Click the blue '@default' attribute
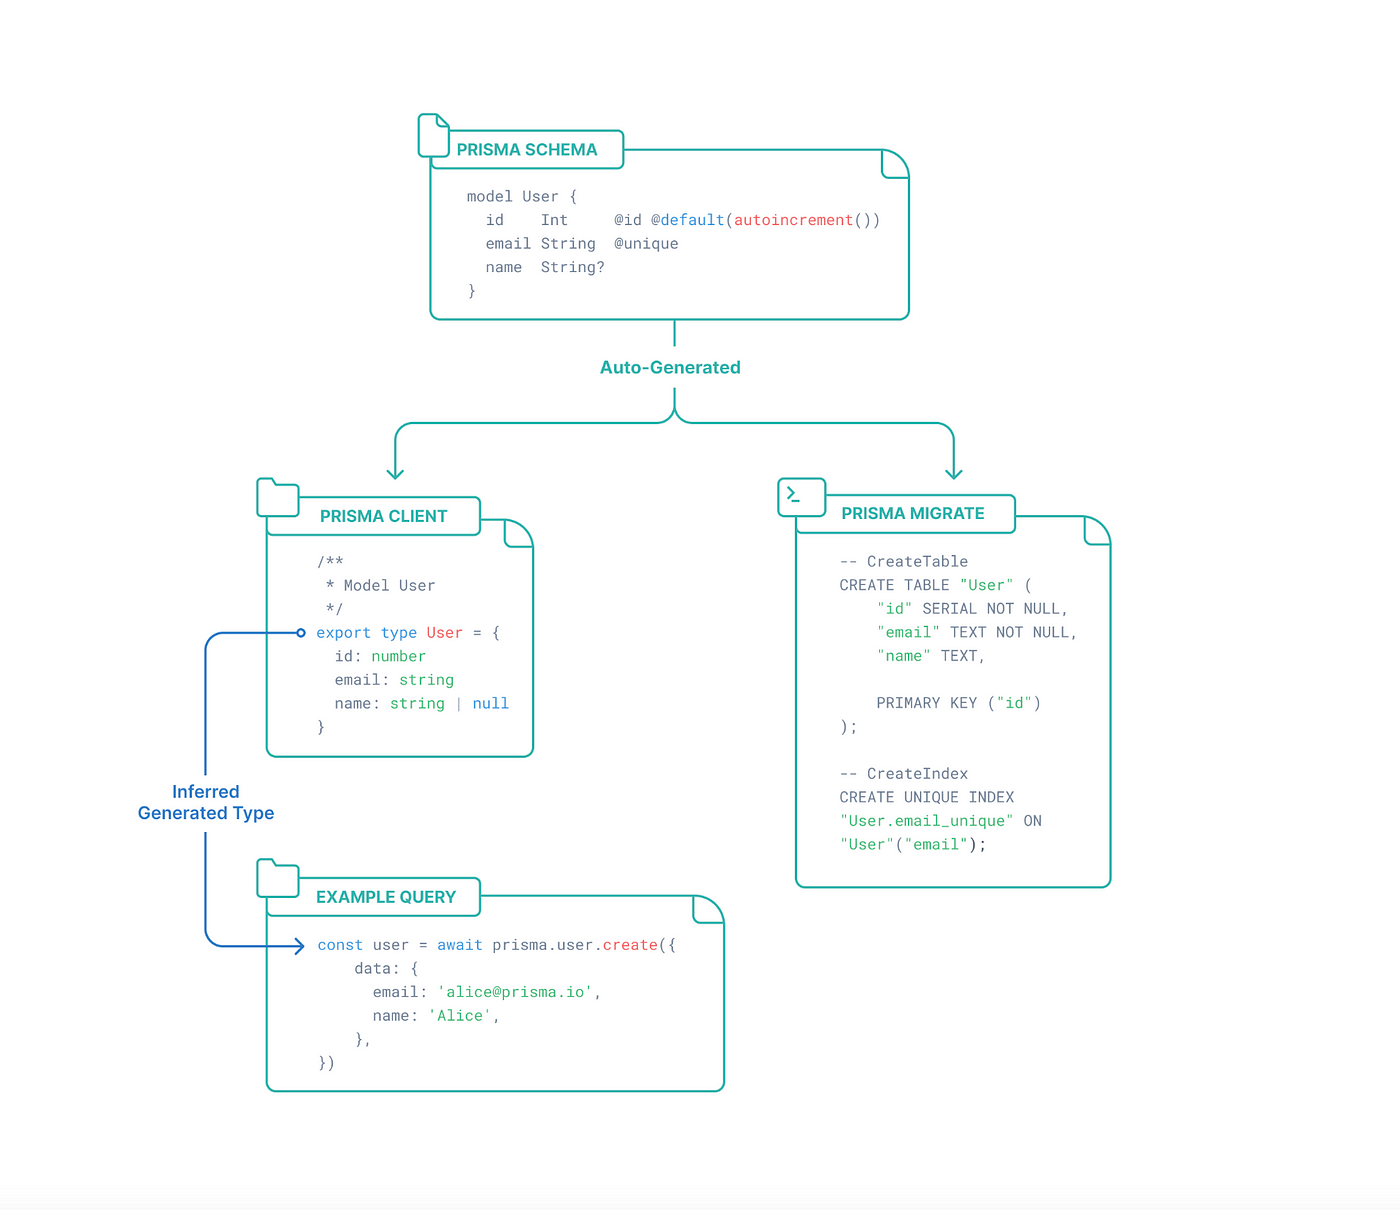The width and height of the screenshot is (1400, 1210). (x=688, y=220)
